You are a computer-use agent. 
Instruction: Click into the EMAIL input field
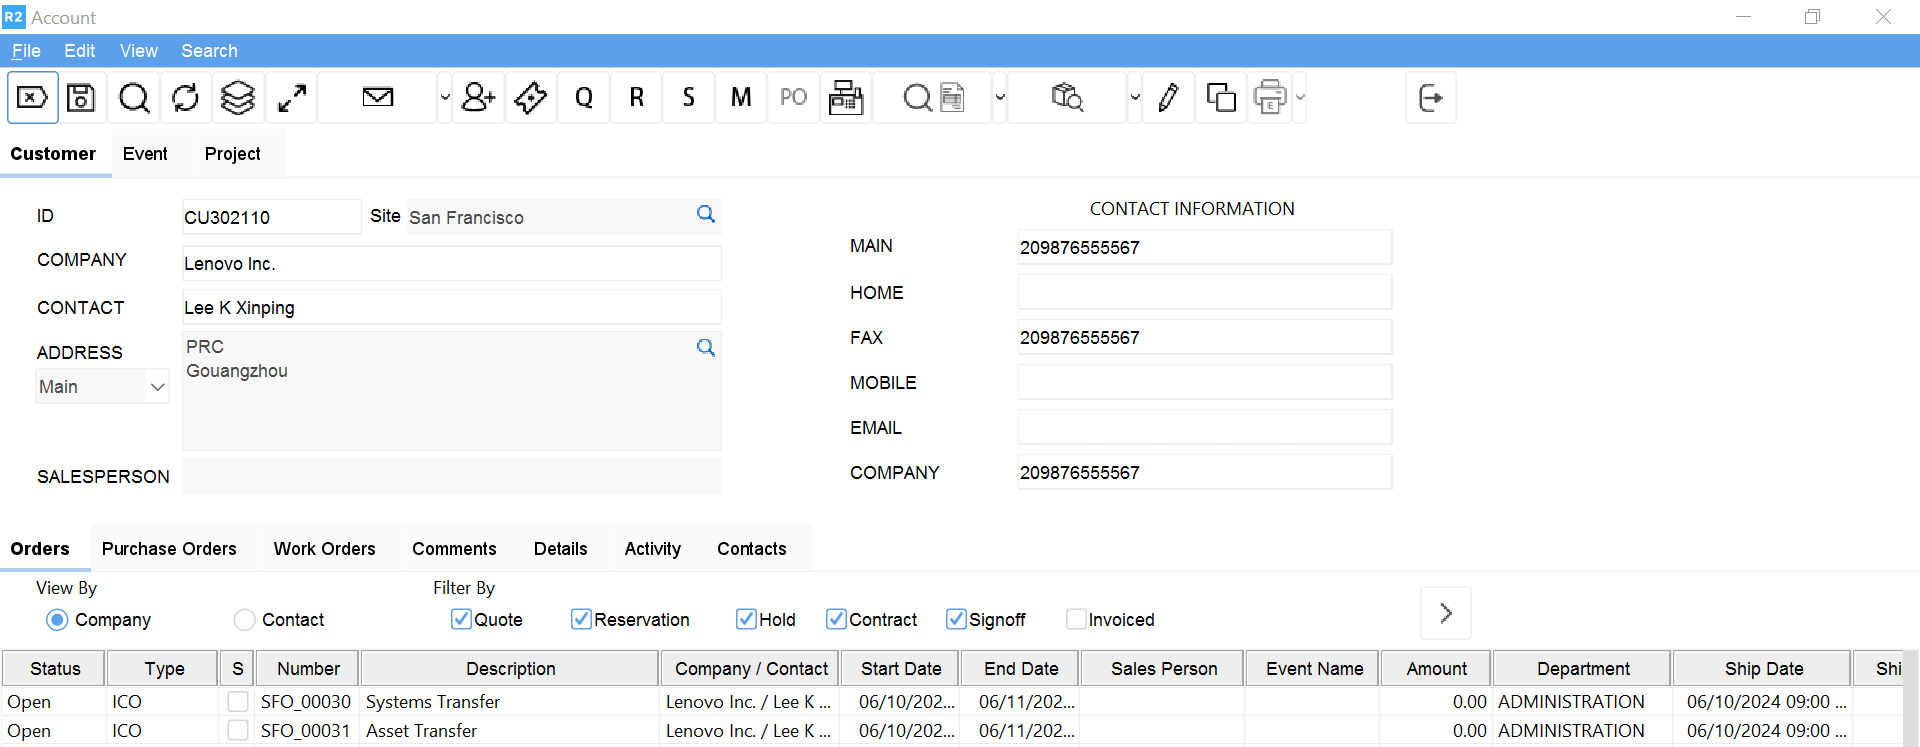(x=1204, y=428)
